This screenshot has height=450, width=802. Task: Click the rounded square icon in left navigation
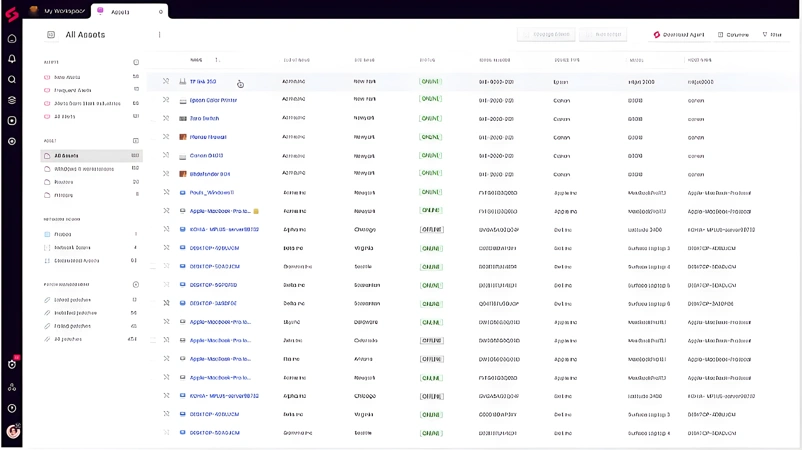(x=12, y=121)
